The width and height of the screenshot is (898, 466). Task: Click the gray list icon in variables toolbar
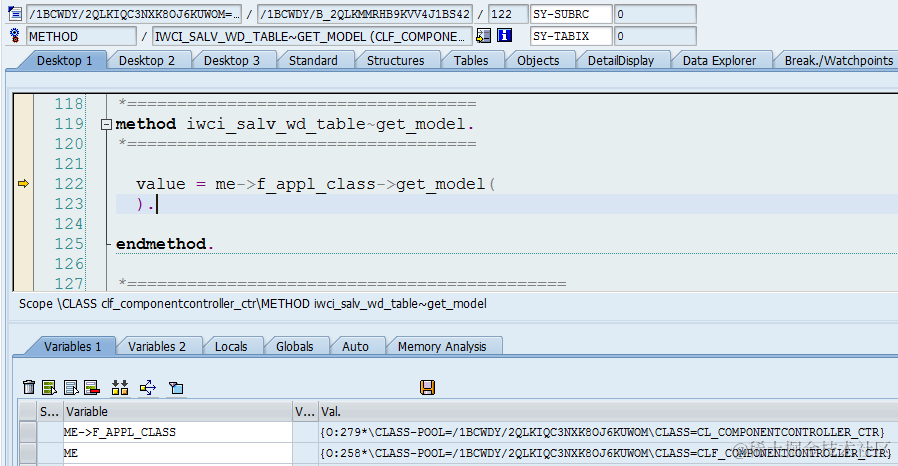[71, 388]
